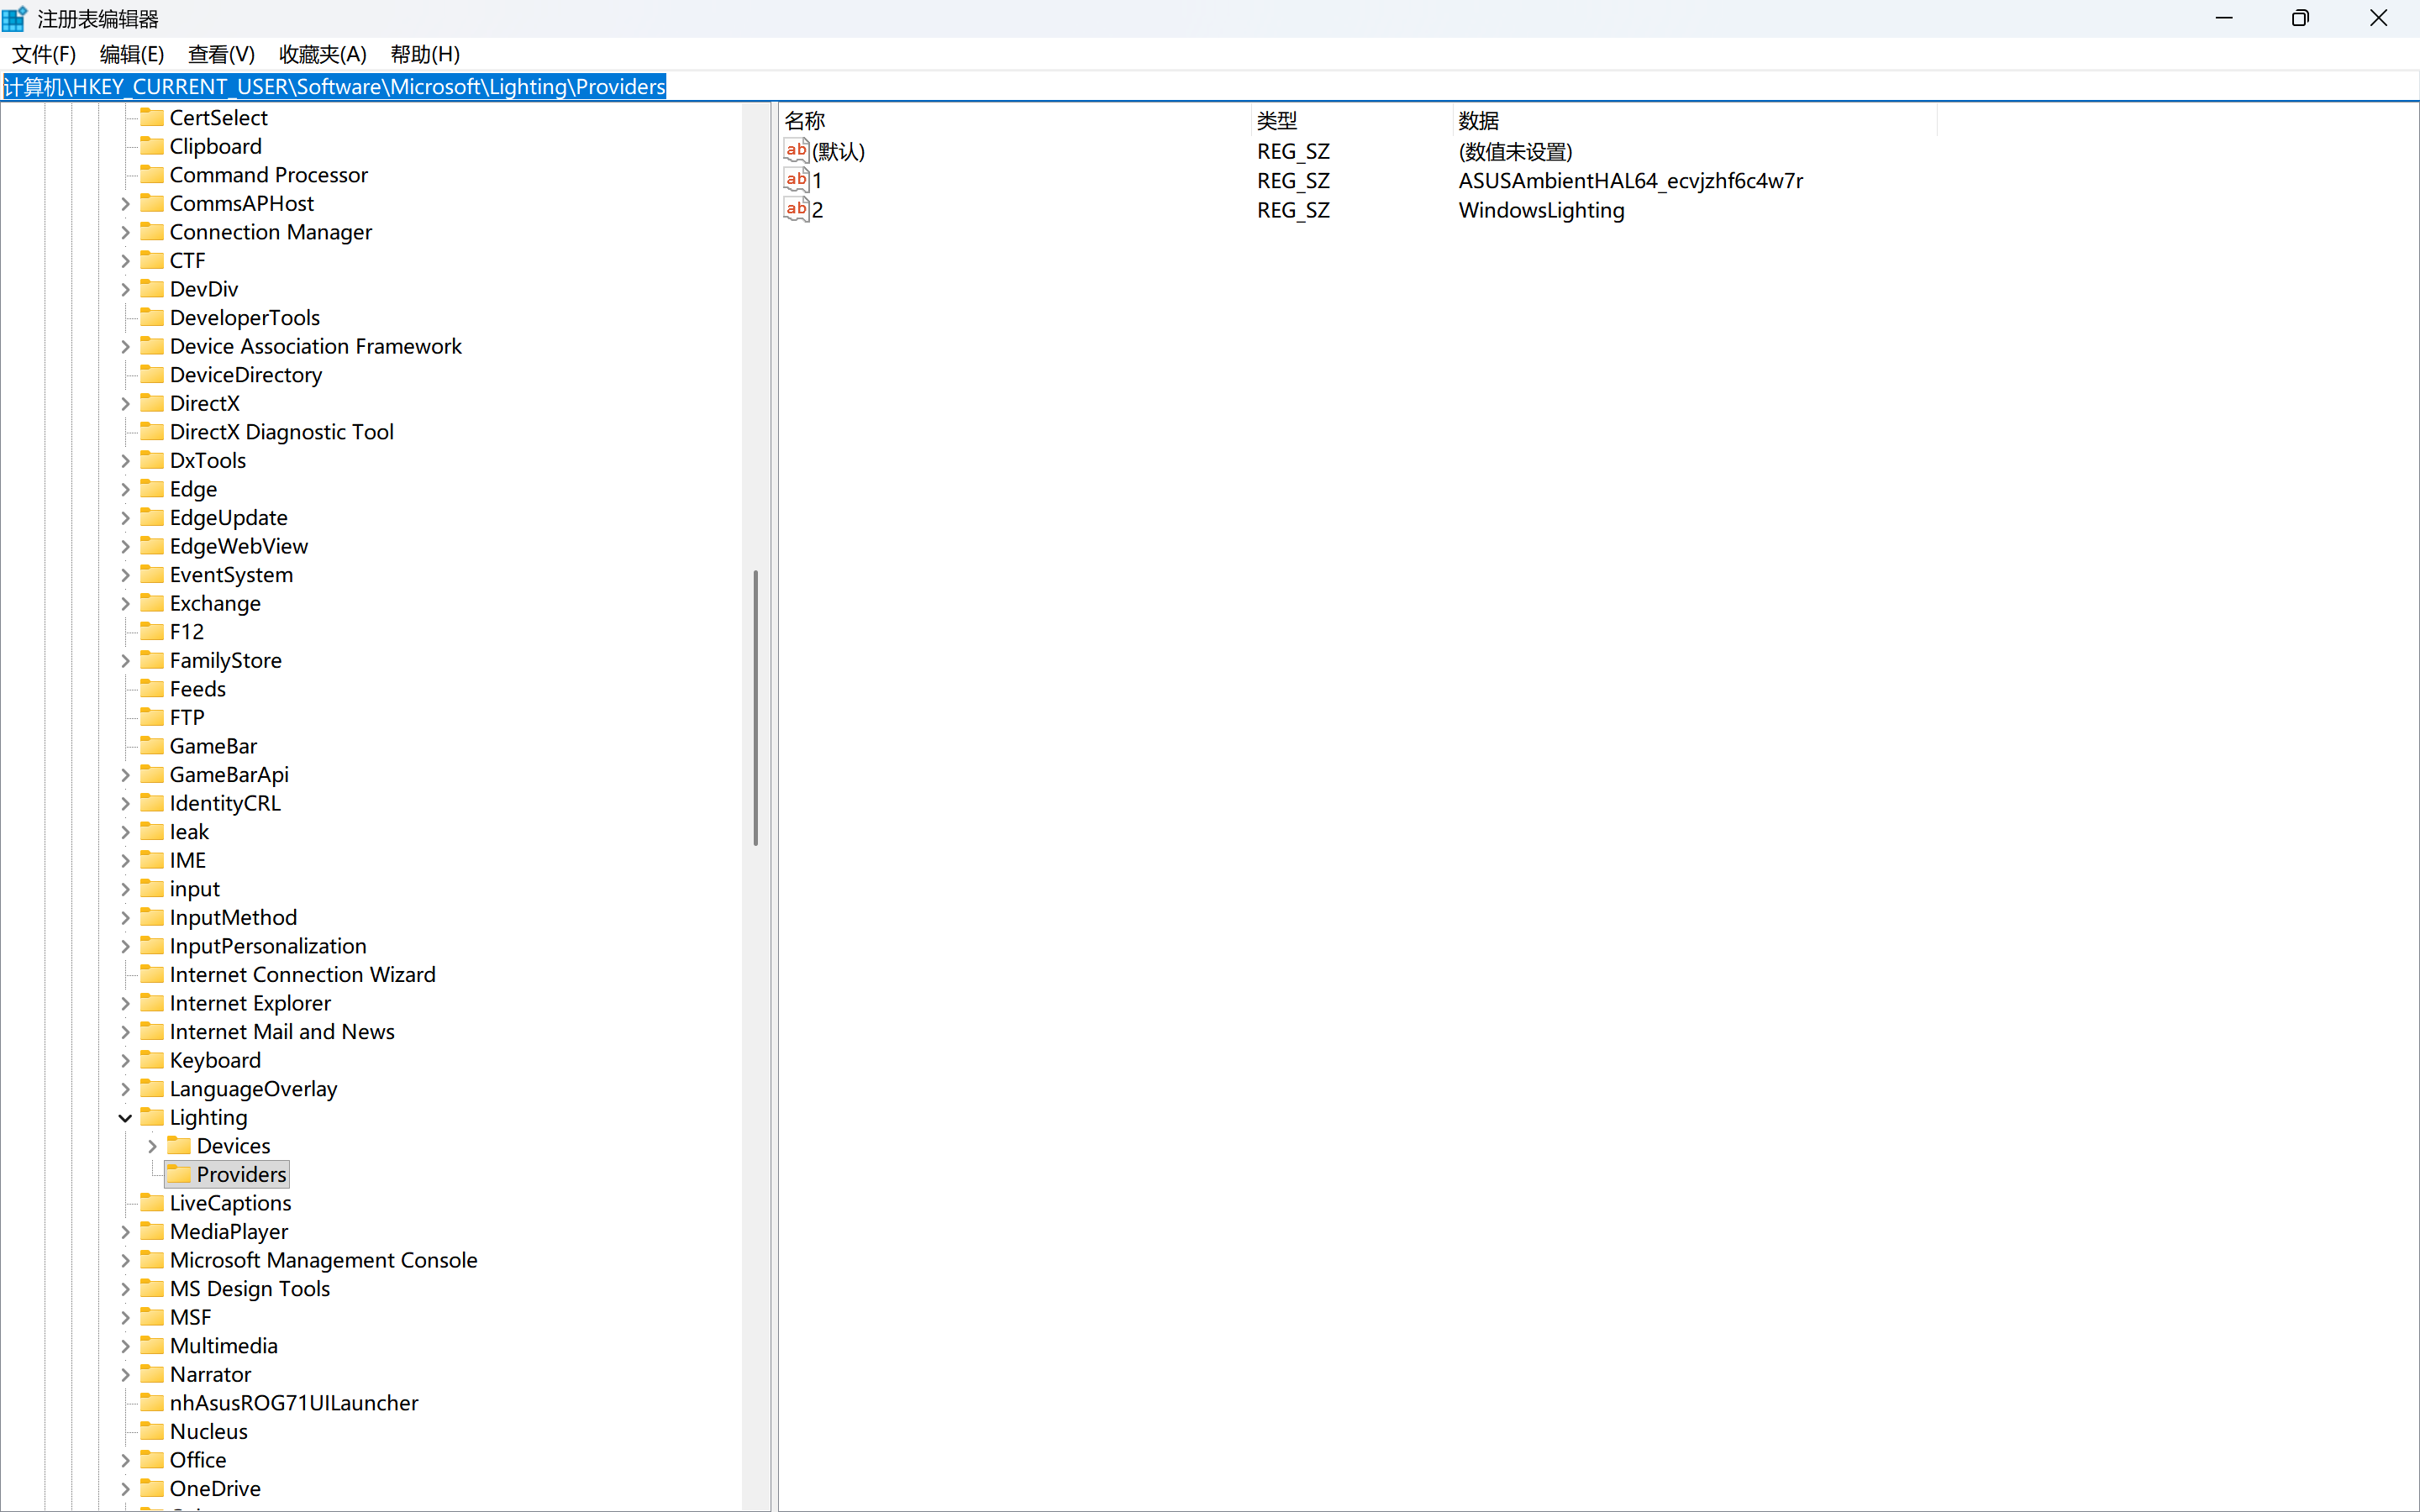
Task: Click the Edge key folder icon
Action: 152,489
